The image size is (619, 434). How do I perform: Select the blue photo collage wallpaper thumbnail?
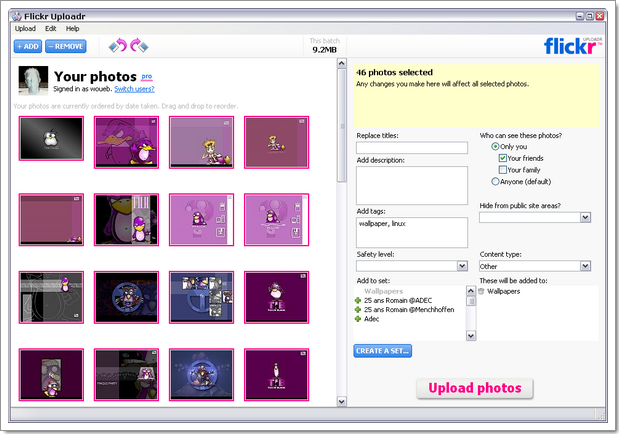tap(201, 297)
